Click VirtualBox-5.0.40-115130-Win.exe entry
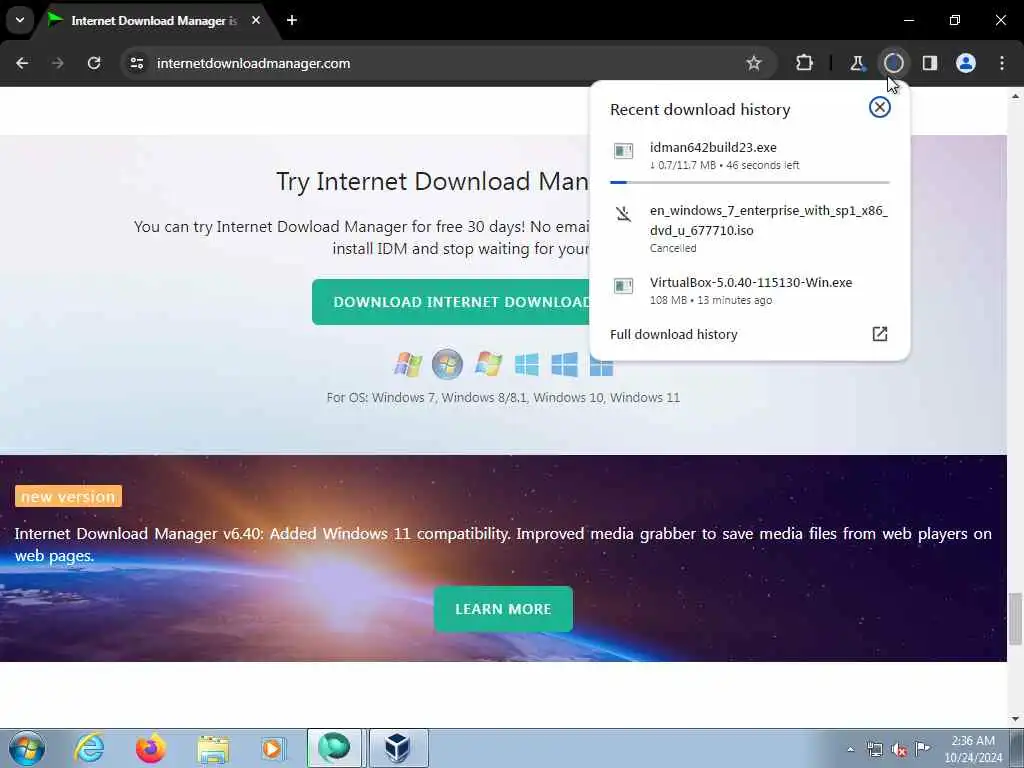This screenshot has width=1024, height=768. (749, 291)
